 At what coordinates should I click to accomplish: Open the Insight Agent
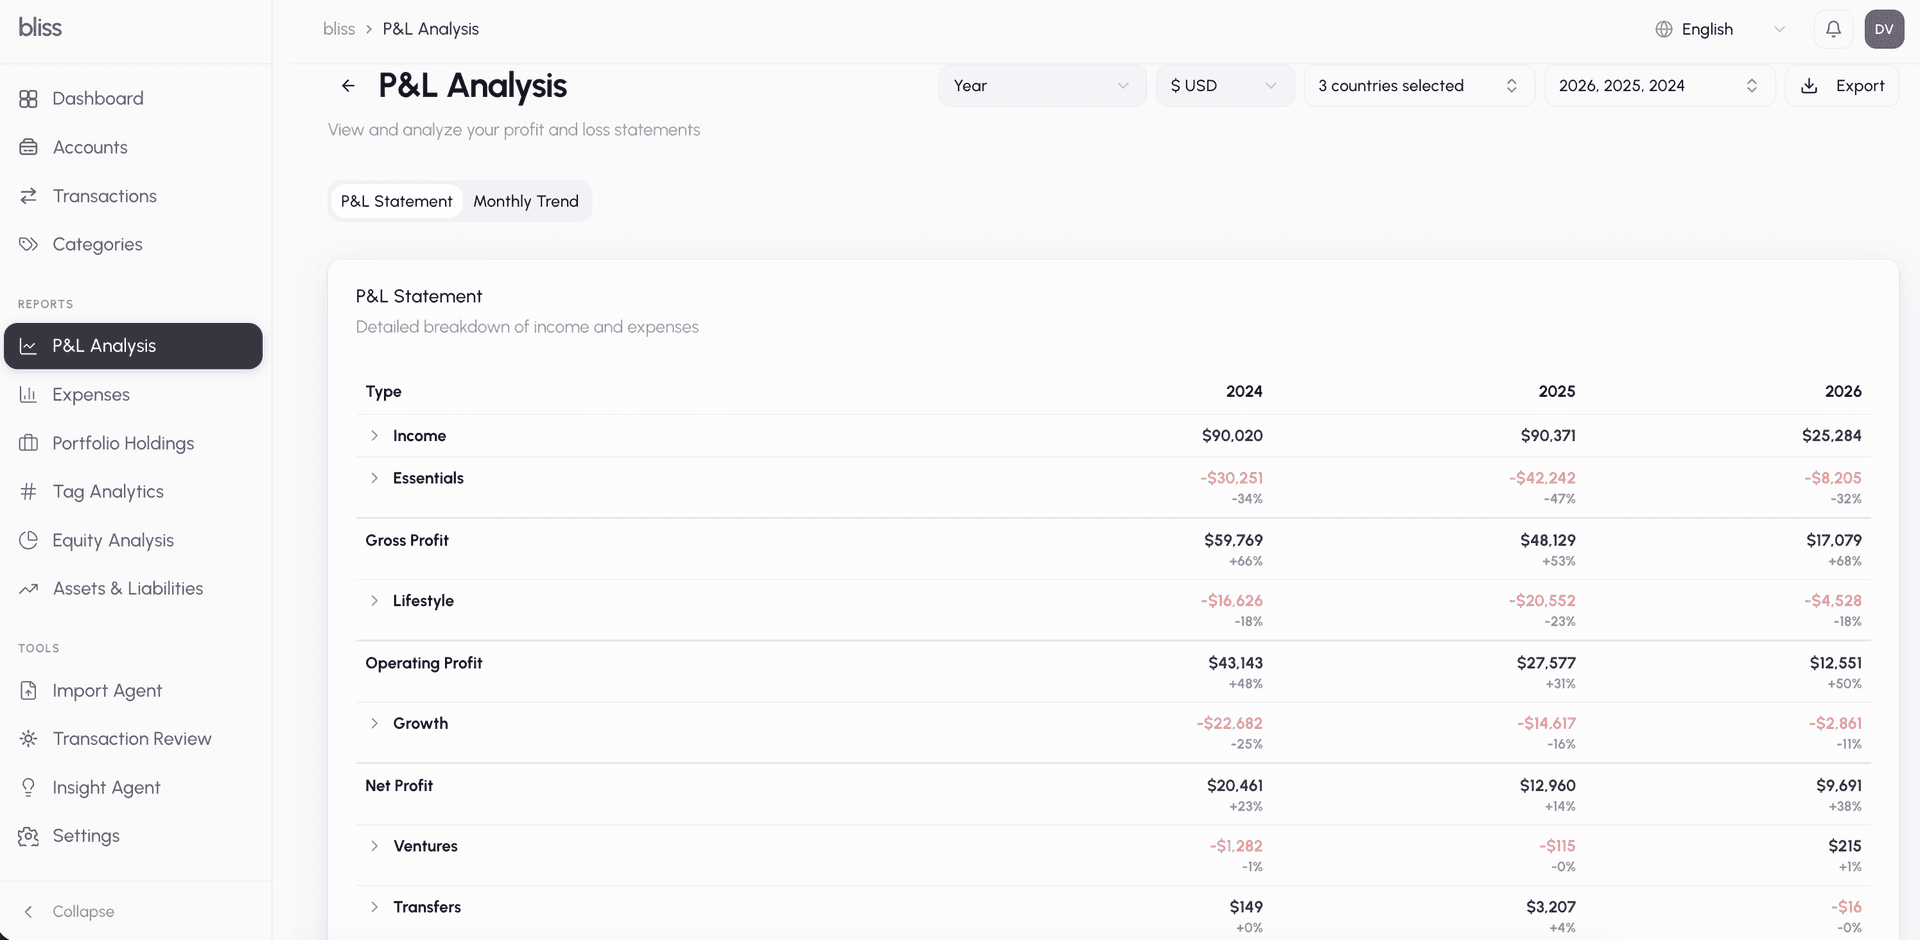pyautogui.click(x=107, y=787)
